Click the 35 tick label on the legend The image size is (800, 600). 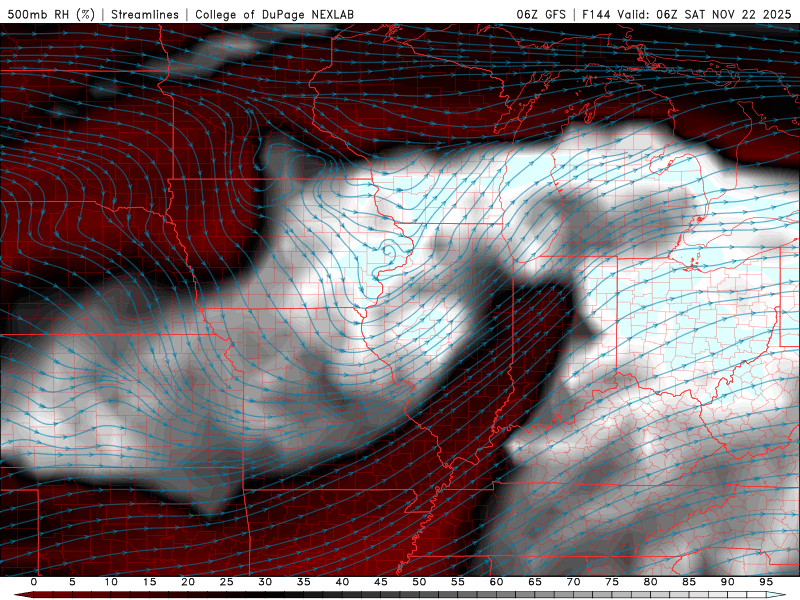[304, 582]
